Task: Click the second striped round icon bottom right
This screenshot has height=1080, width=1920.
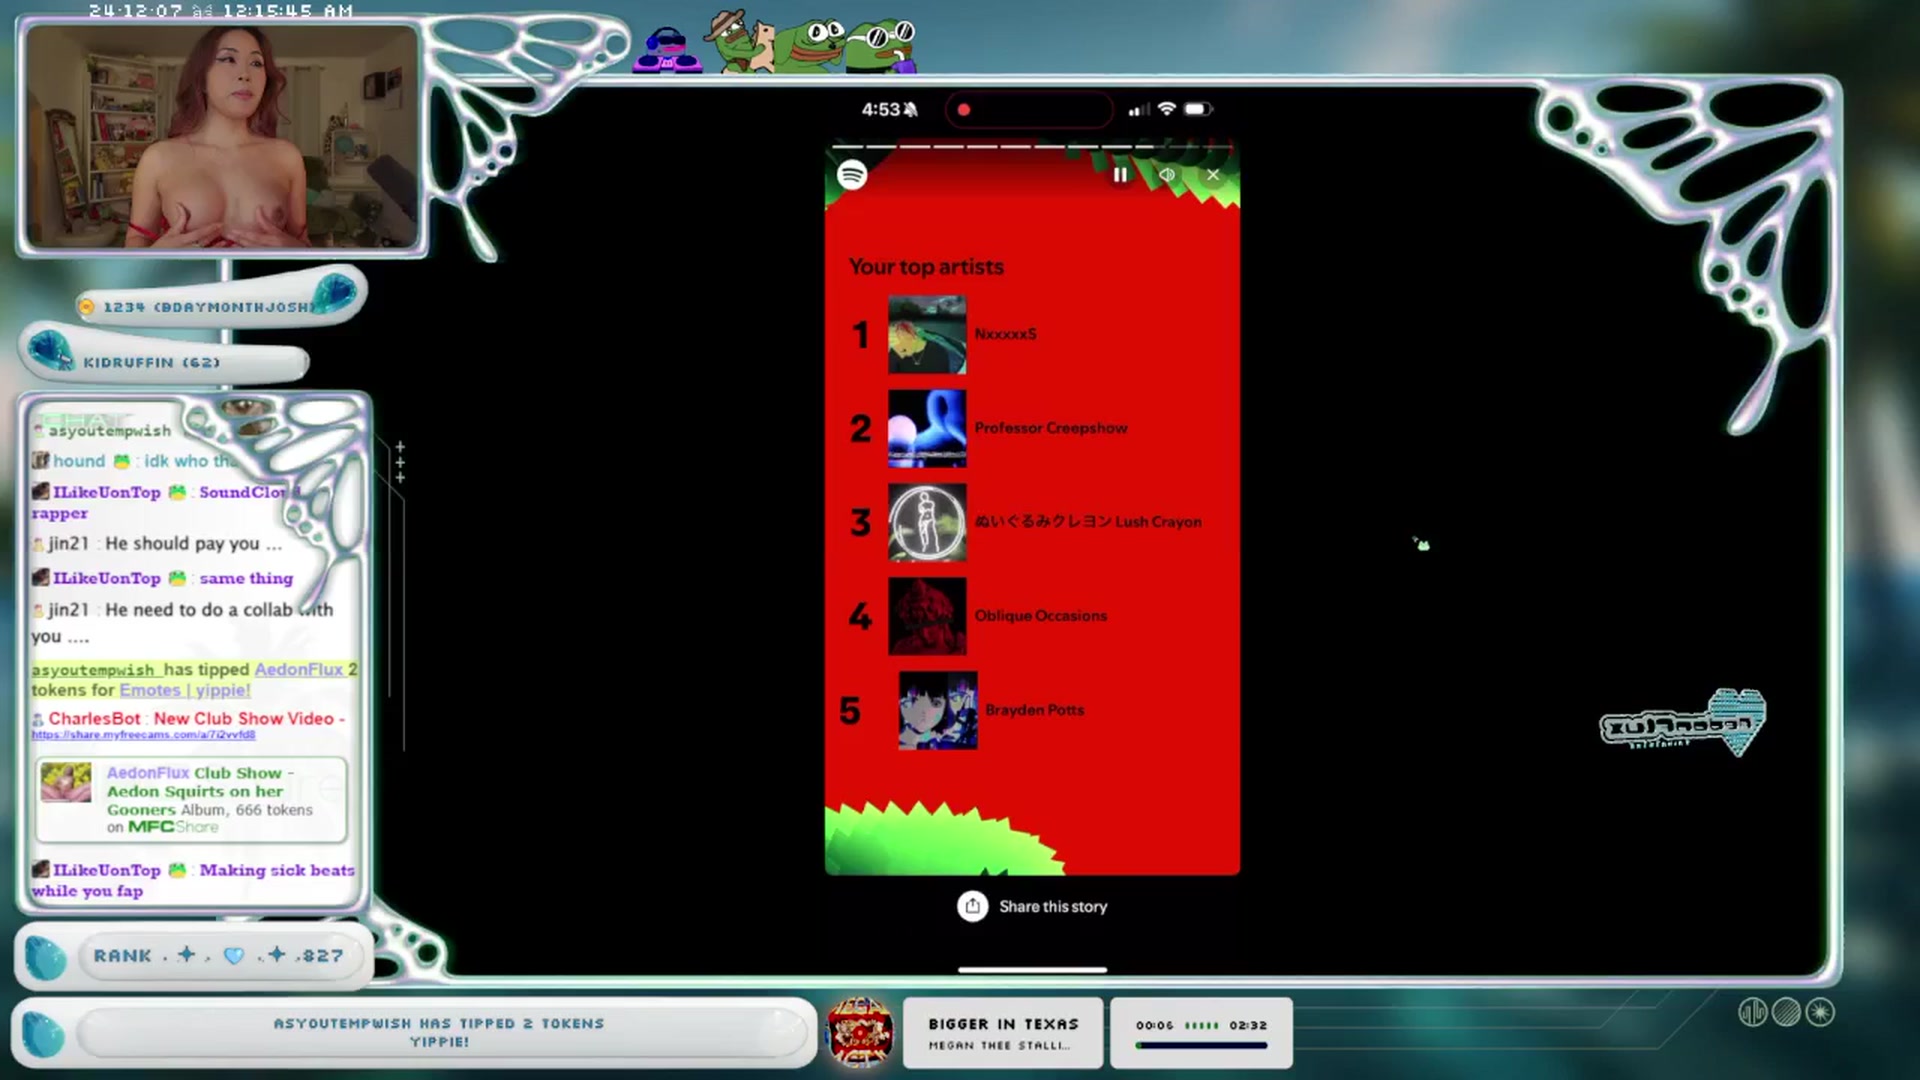Action: tap(1786, 1013)
